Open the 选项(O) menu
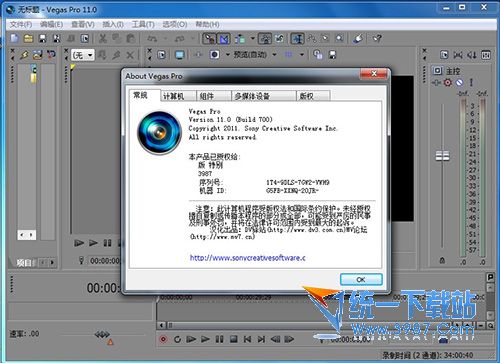The width and height of the screenshot is (500, 363). click(x=175, y=24)
